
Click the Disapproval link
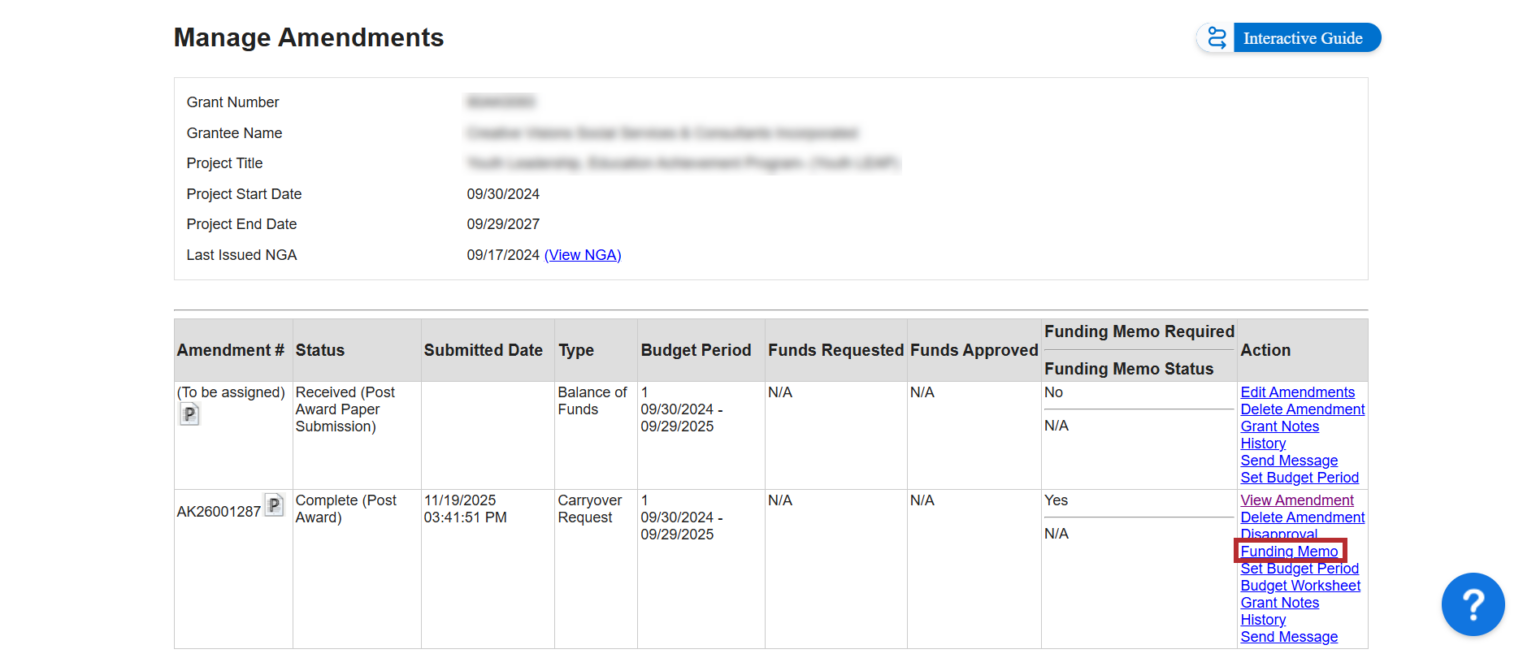click(1278, 535)
